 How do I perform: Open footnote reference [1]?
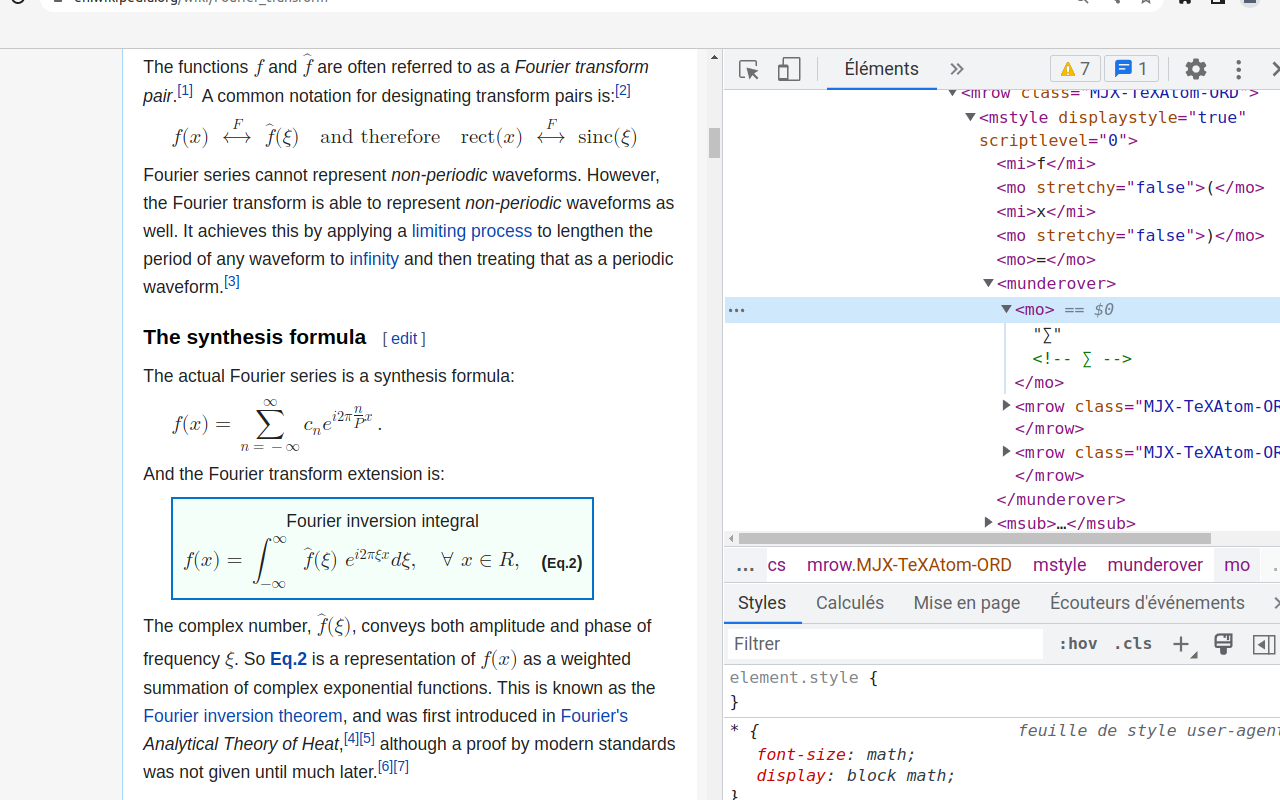[x=185, y=91]
